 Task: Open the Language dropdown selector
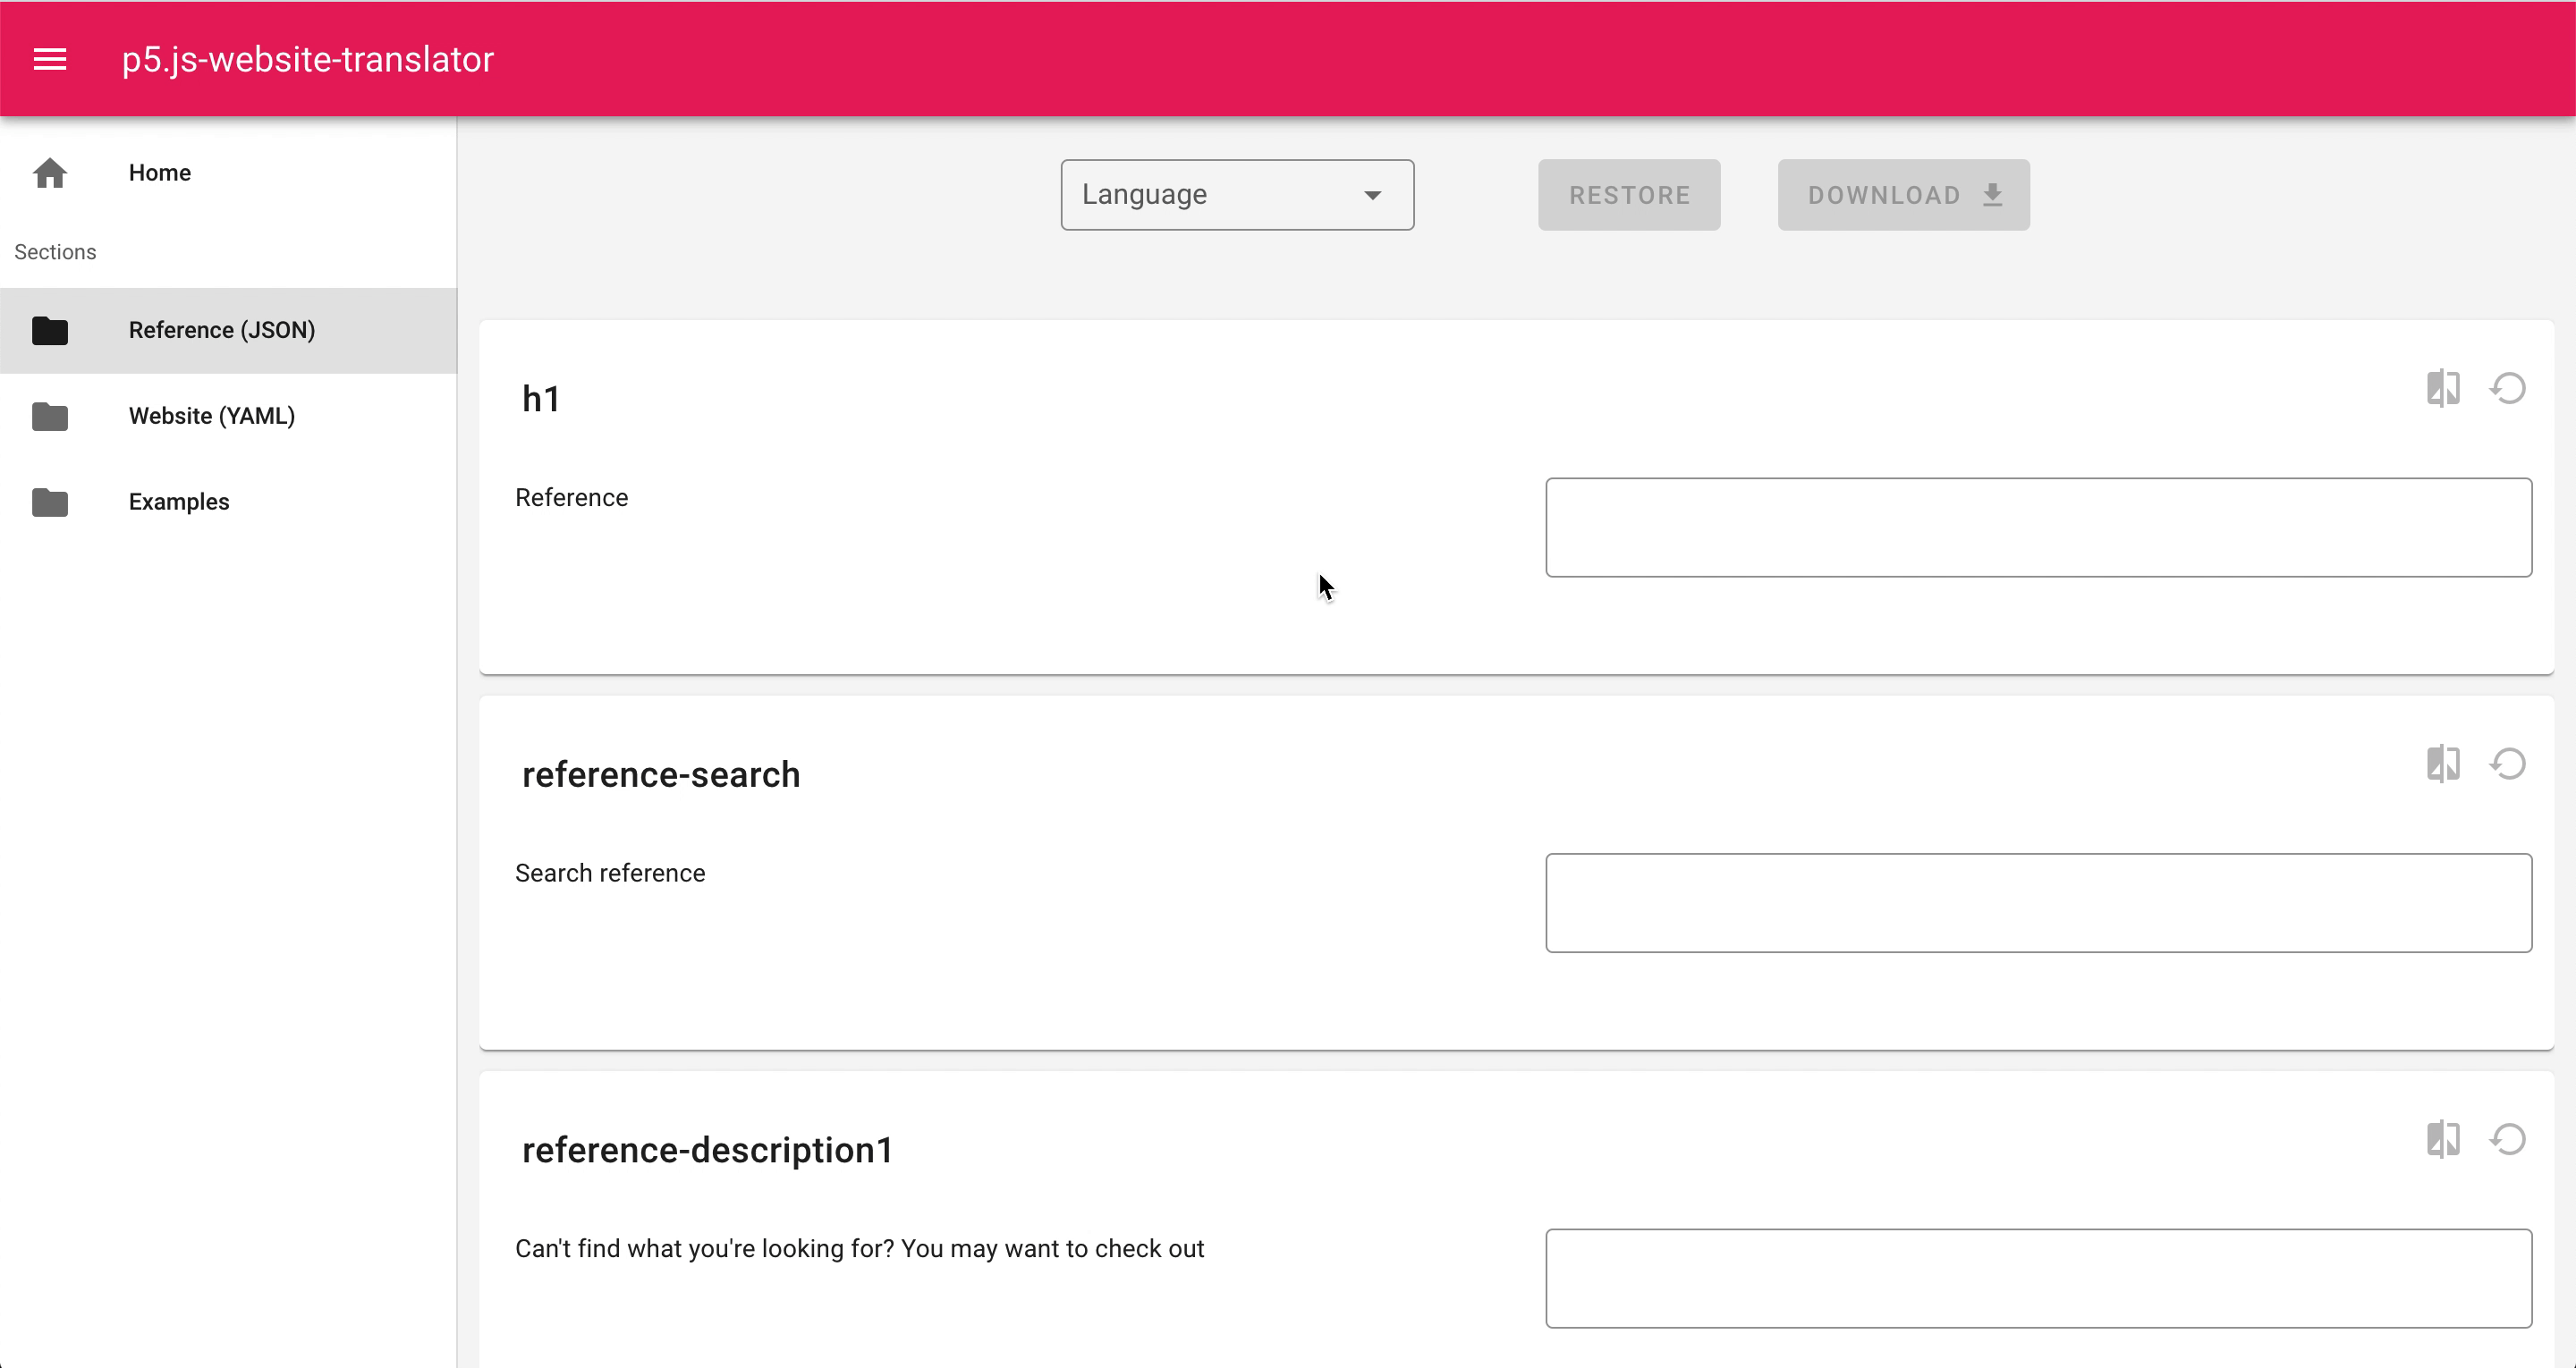click(x=1235, y=194)
